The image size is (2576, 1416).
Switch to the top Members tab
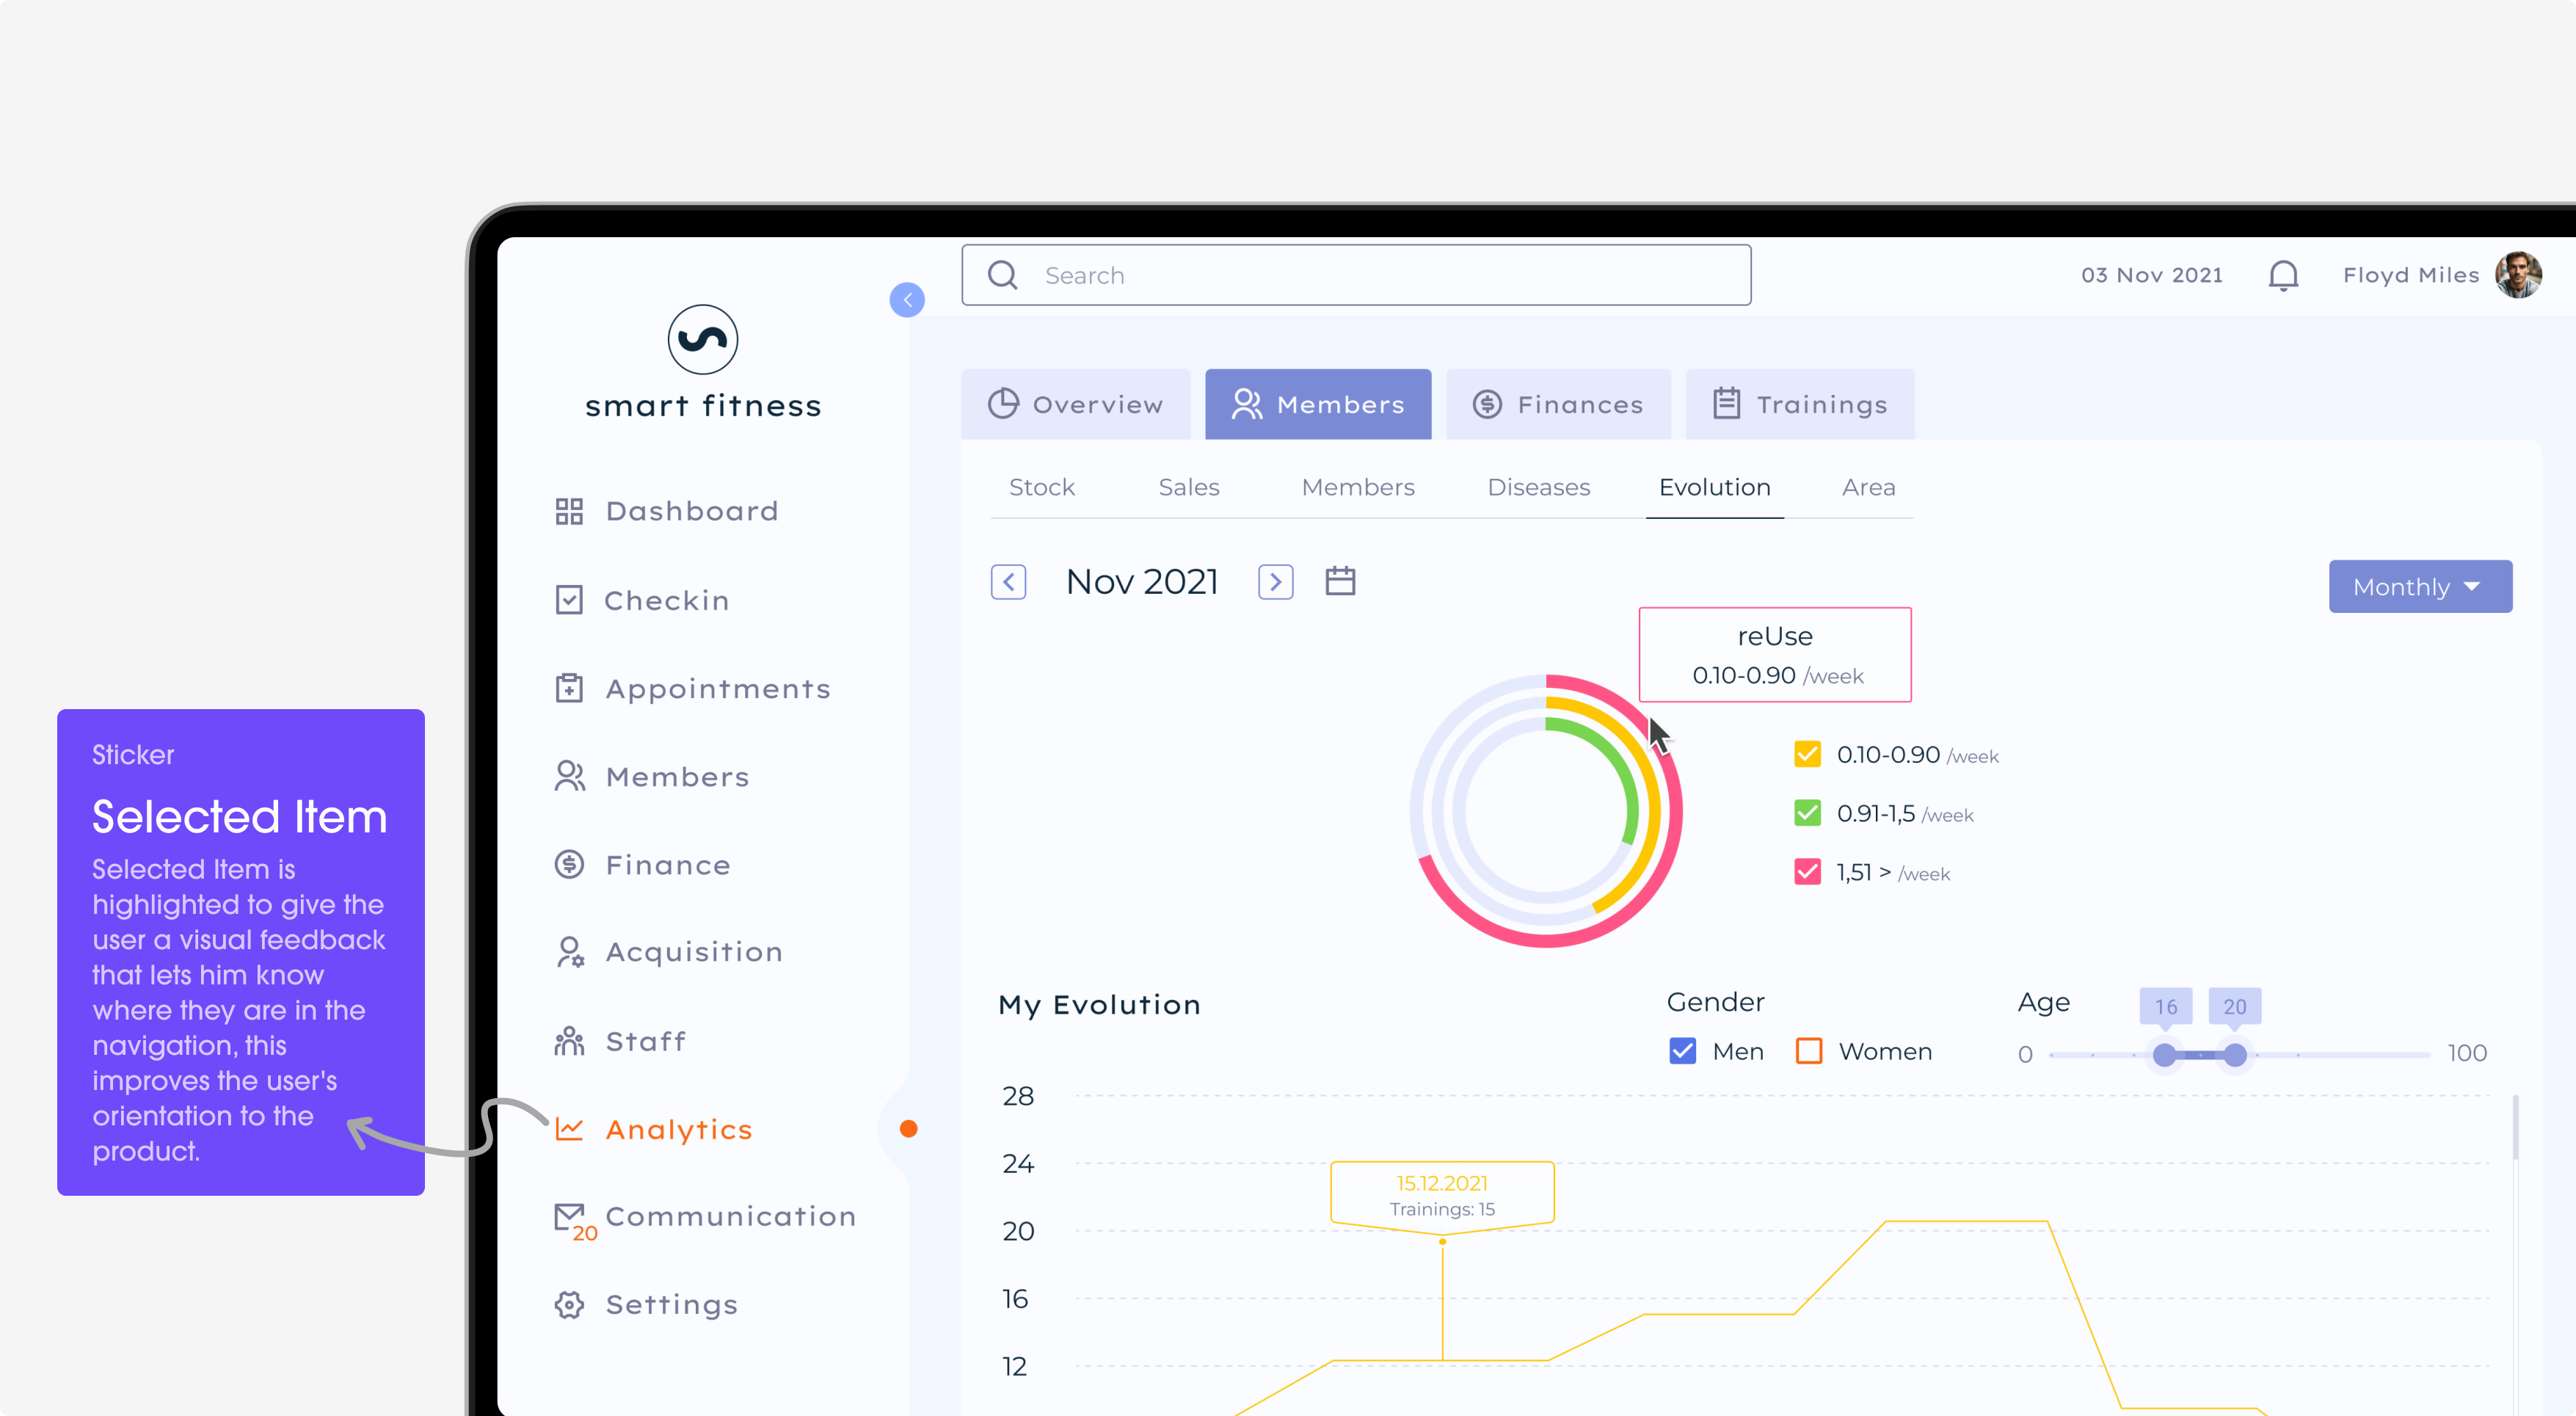pyautogui.click(x=1318, y=404)
